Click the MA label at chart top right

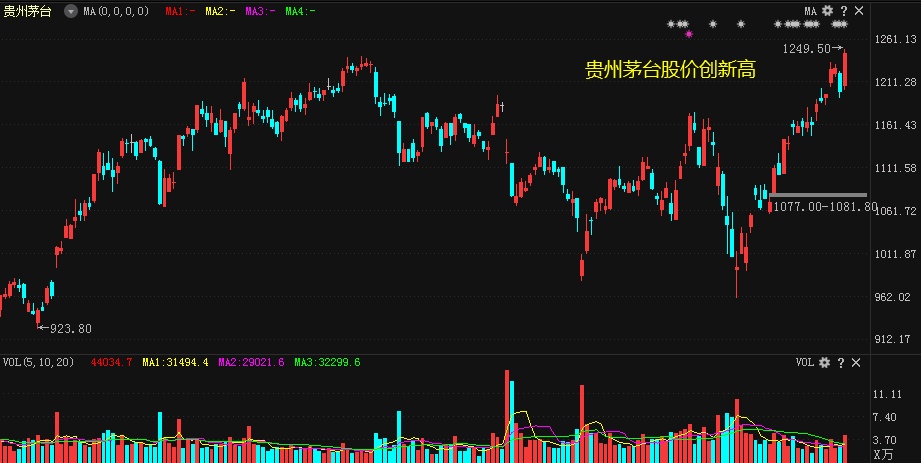[x=811, y=11]
